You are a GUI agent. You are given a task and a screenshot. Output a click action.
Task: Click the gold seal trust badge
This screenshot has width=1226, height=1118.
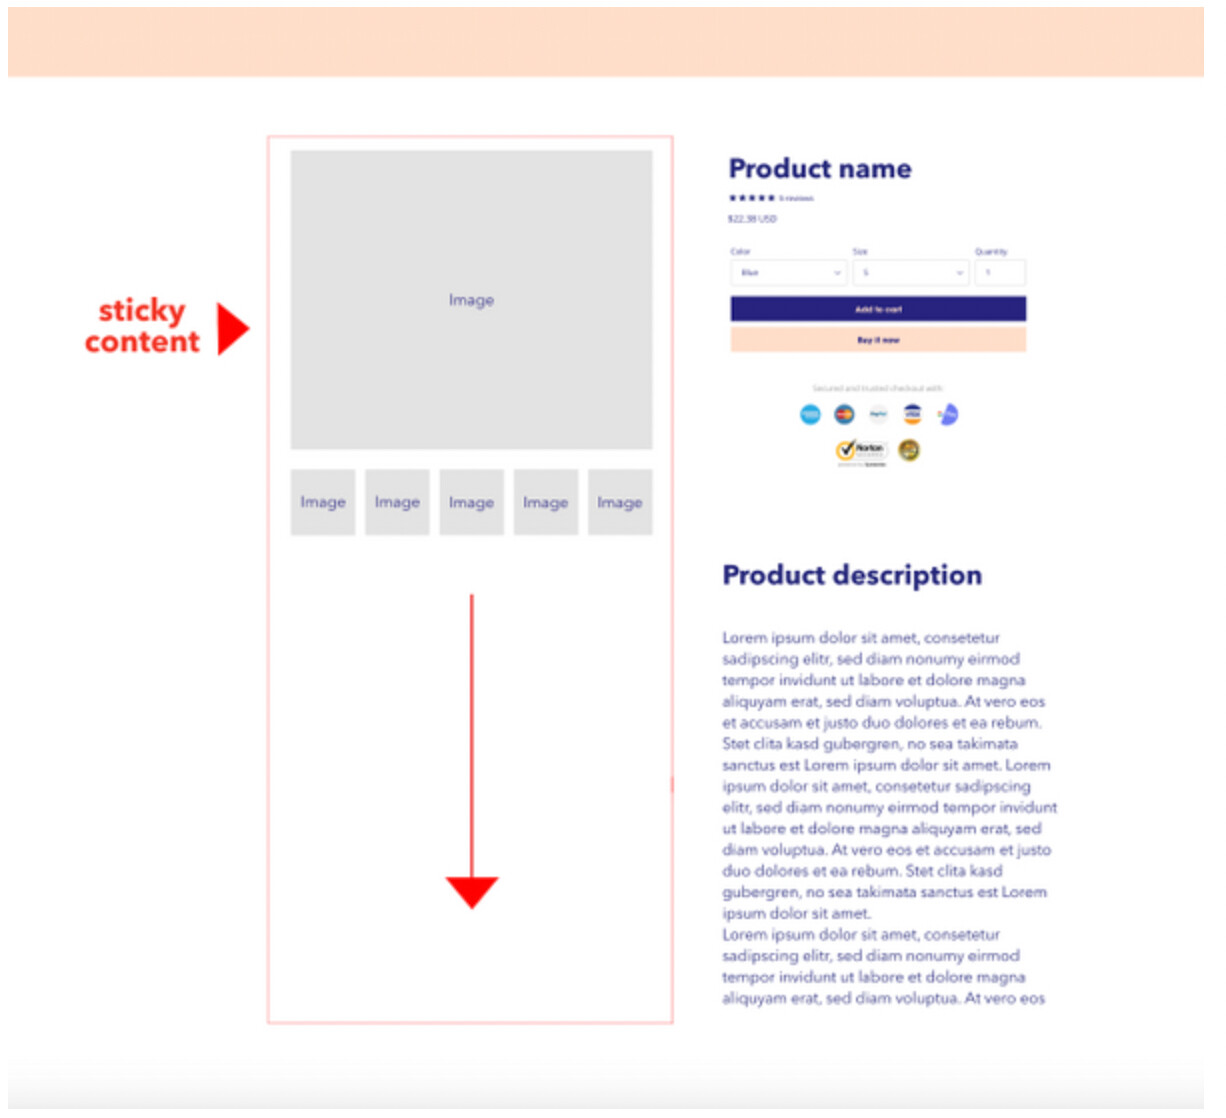click(x=909, y=450)
